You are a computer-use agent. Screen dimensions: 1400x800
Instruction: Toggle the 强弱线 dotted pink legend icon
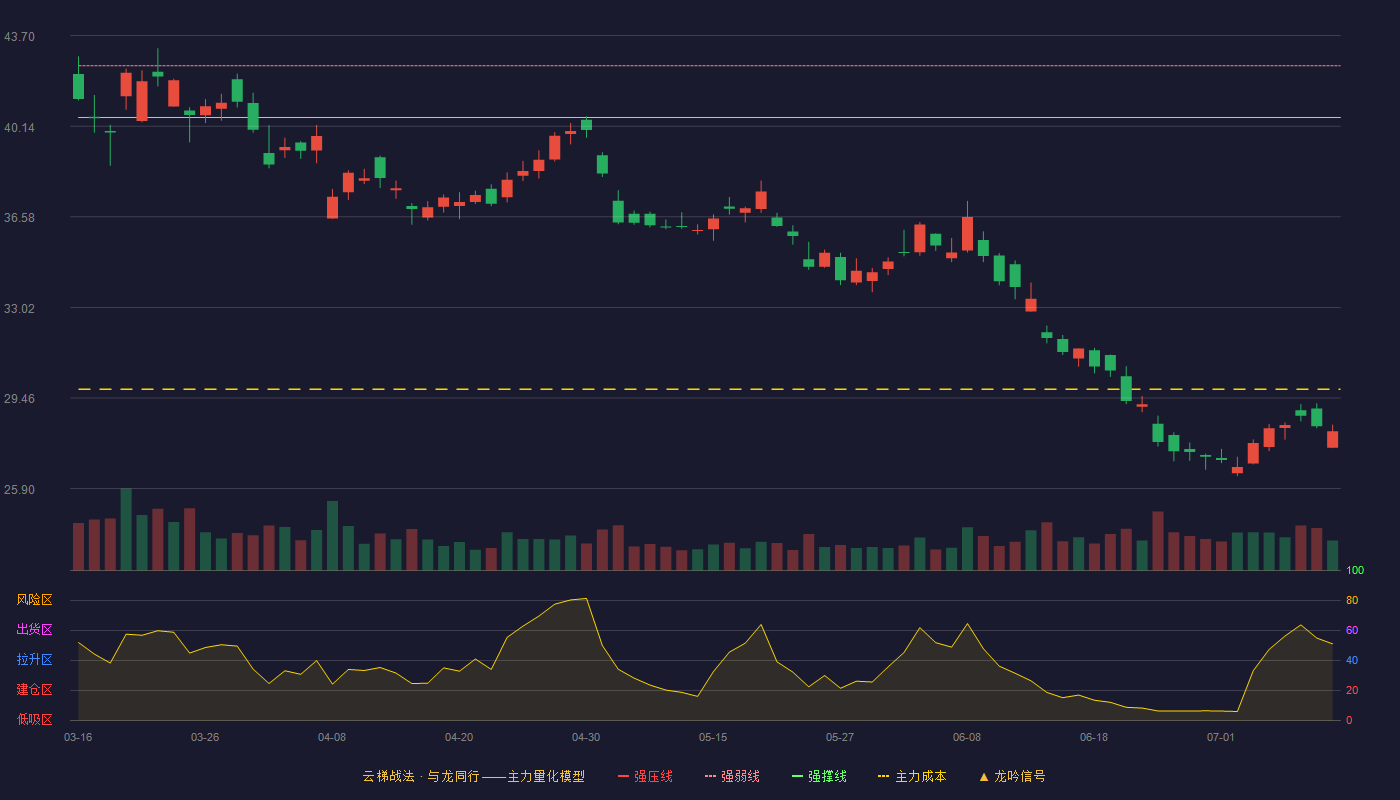tap(710, 776)
